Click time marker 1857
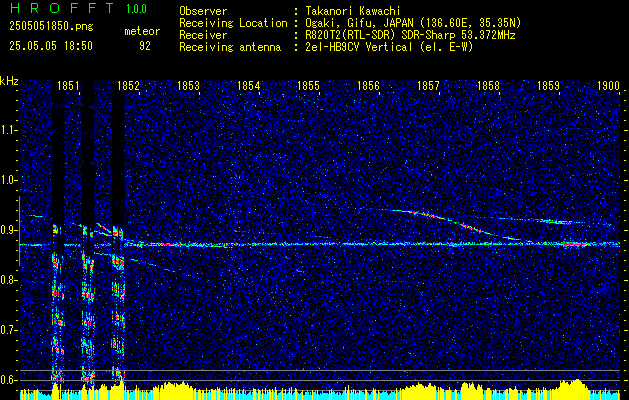629x400 pixels. point(428,86)
